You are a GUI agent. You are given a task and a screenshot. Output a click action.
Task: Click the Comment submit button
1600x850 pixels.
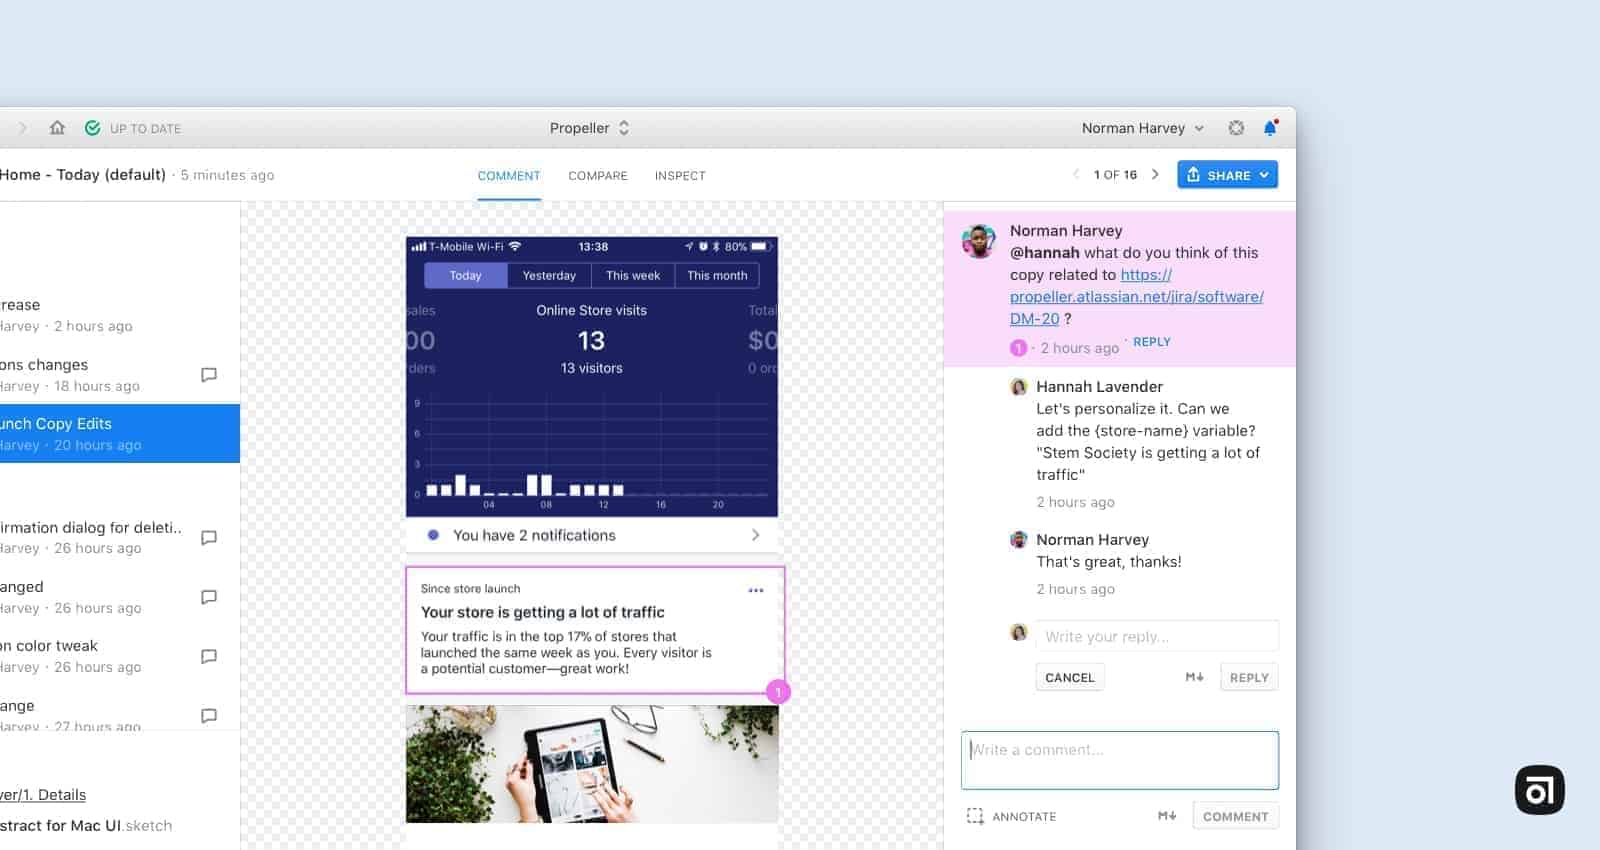[1235, 816]
